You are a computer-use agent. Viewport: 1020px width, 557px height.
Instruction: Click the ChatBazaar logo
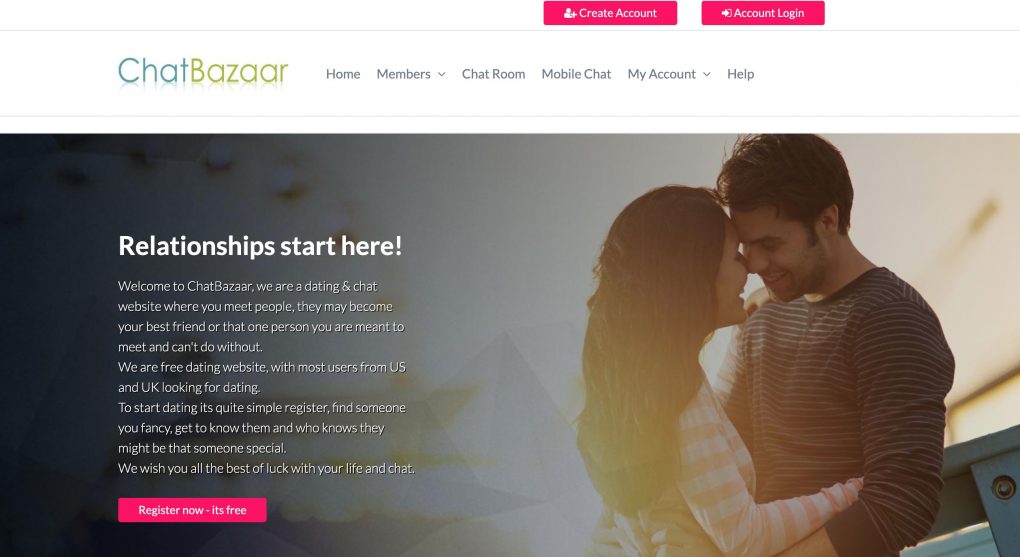203,73
